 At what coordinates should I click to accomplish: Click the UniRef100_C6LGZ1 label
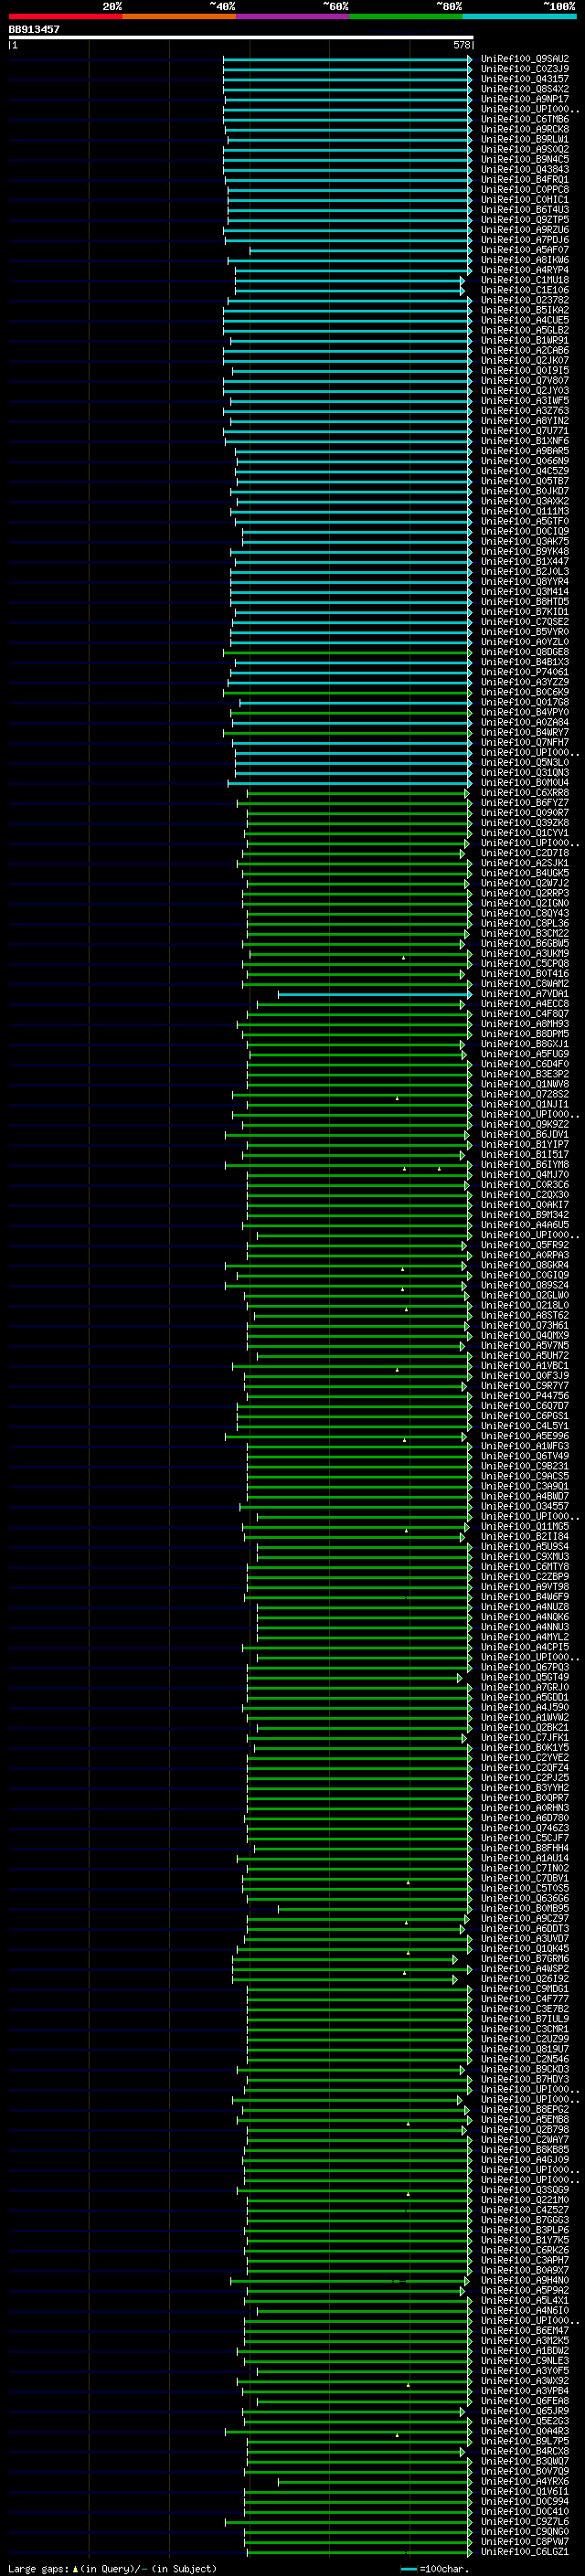(525, 2551)
